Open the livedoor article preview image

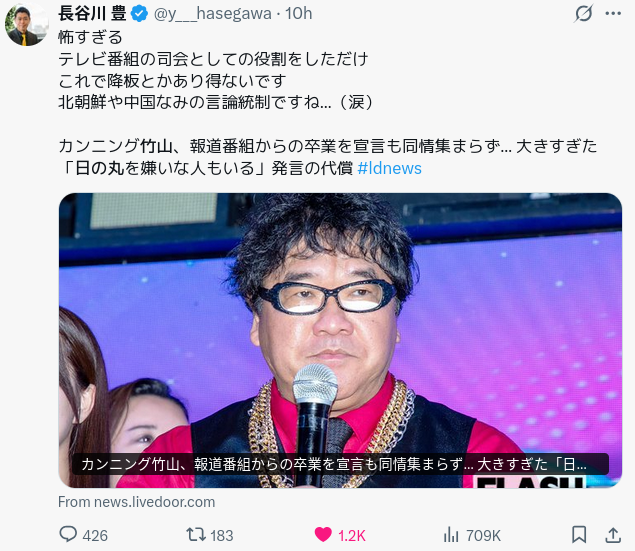click(x=340, y=340)
